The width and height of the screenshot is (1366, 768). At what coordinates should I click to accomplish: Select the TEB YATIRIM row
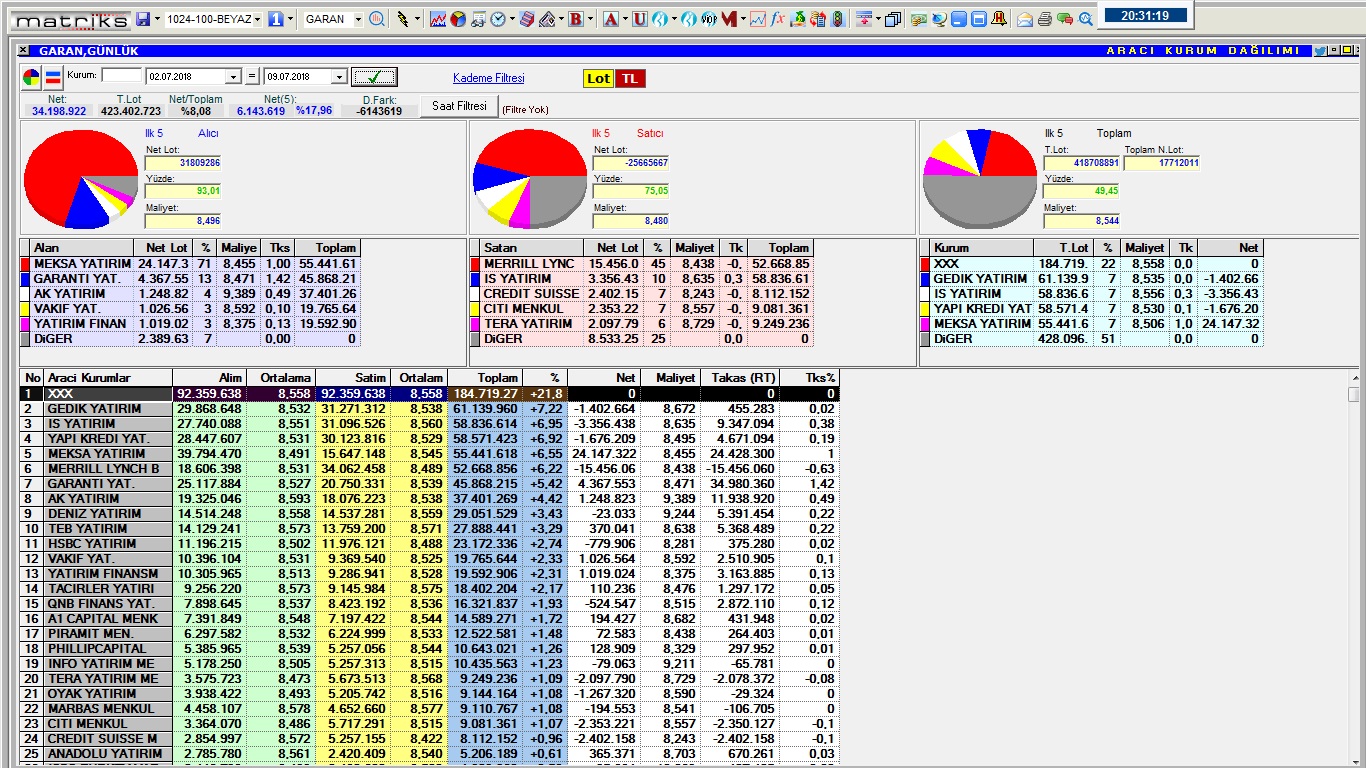tap(430, 529)
